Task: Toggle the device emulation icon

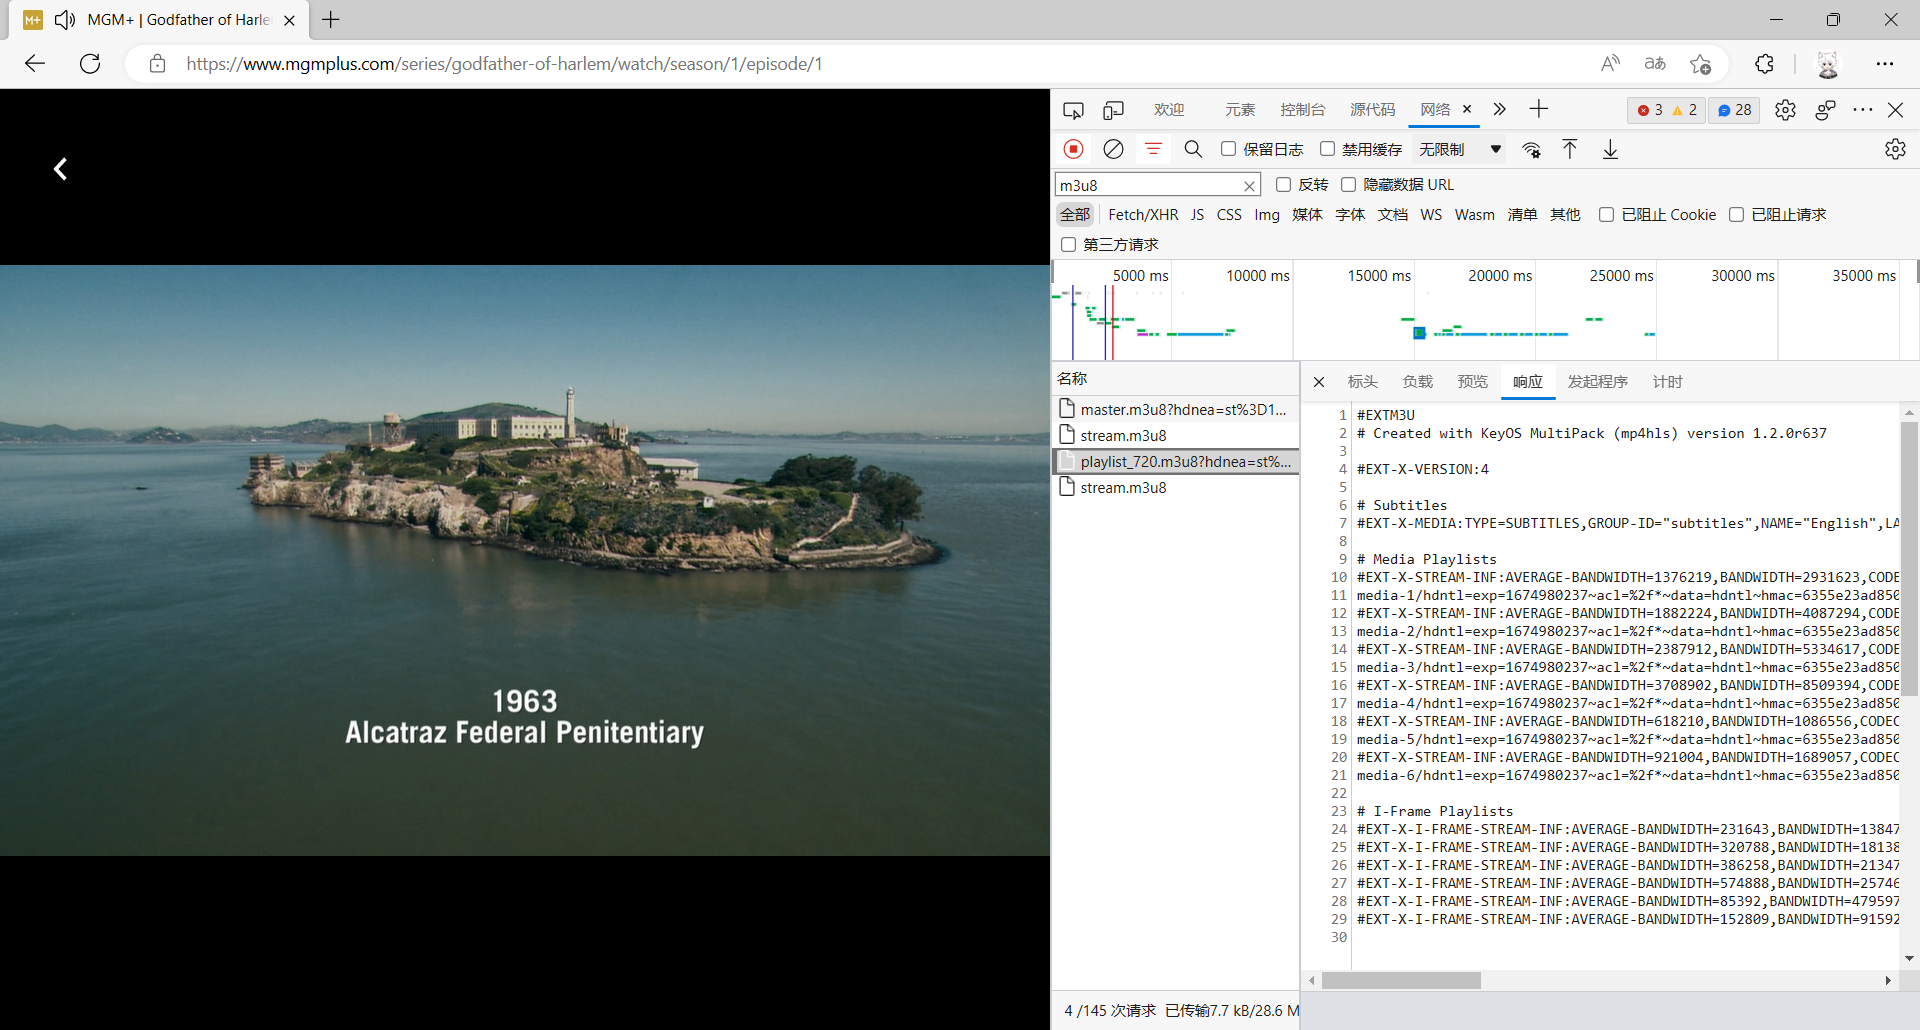Action: coord(1113,110)
